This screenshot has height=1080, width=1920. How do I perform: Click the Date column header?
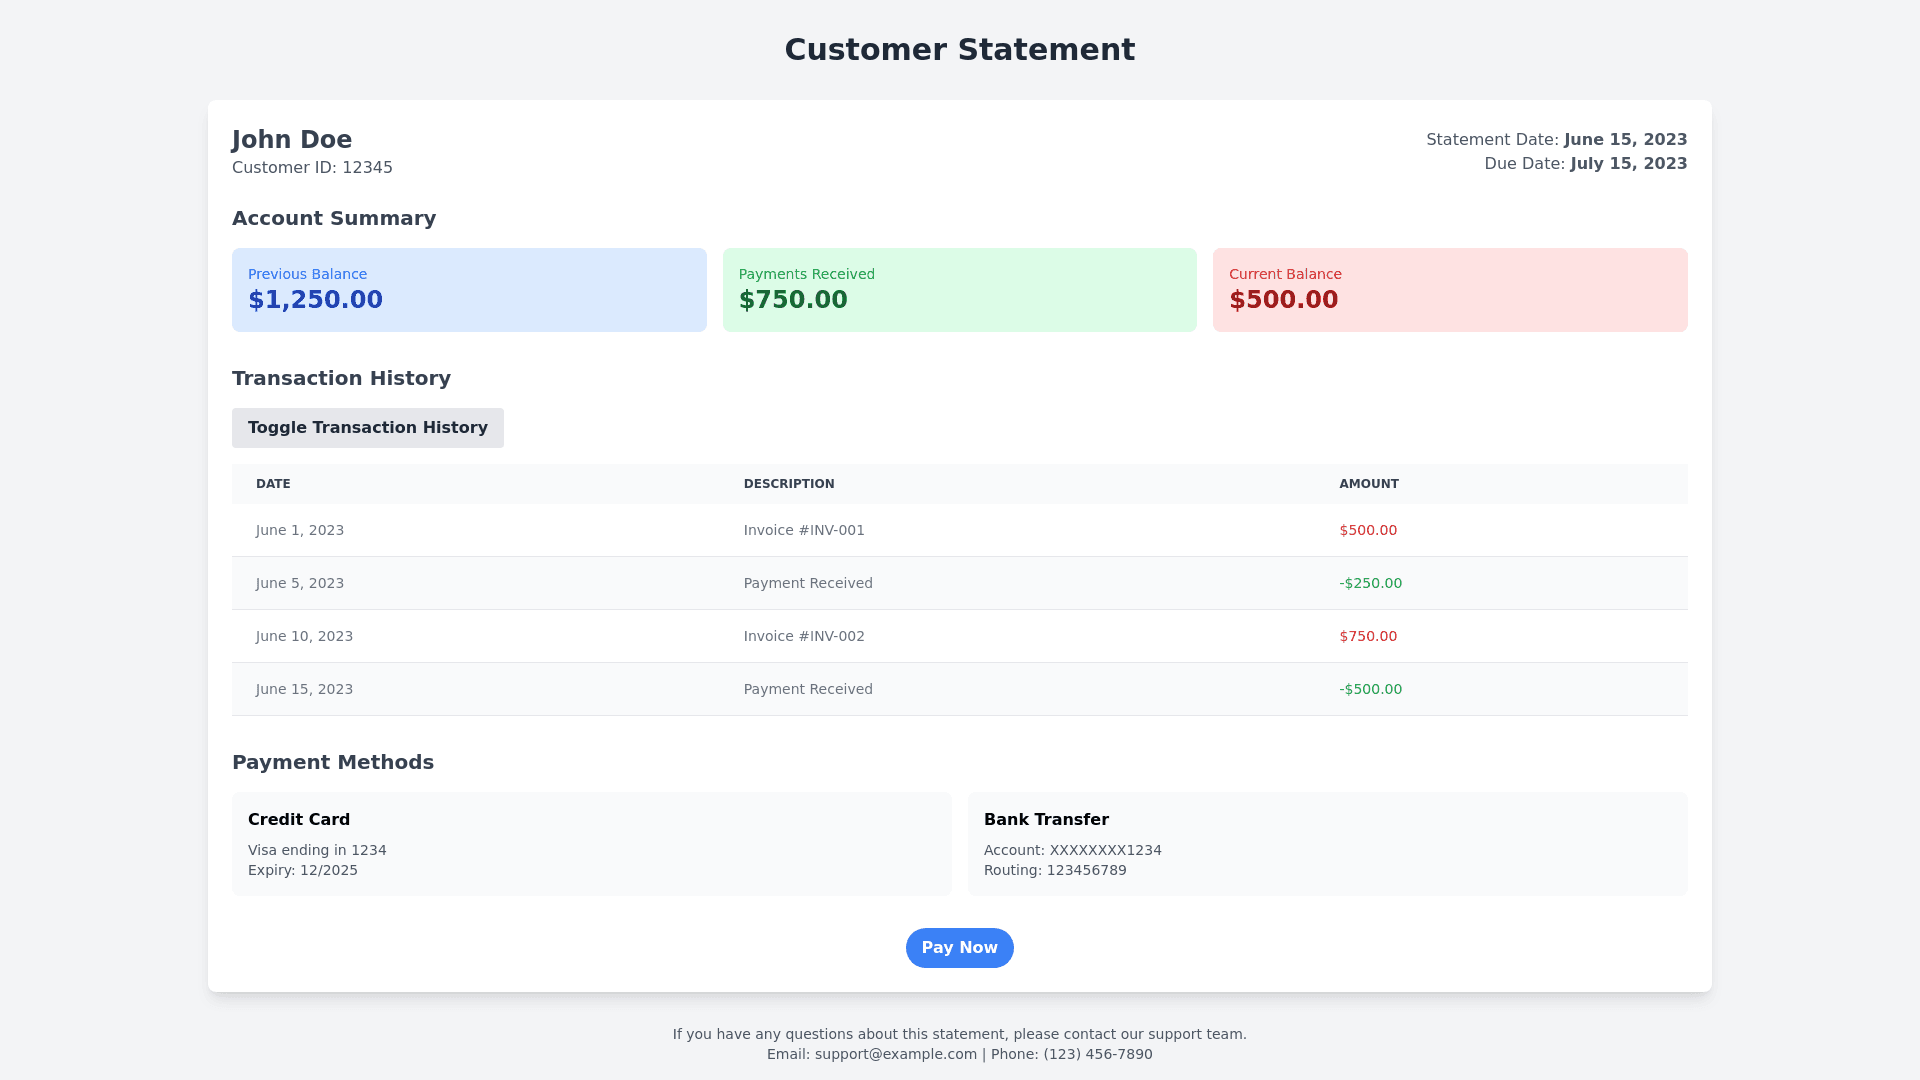[x=273, y=484]
